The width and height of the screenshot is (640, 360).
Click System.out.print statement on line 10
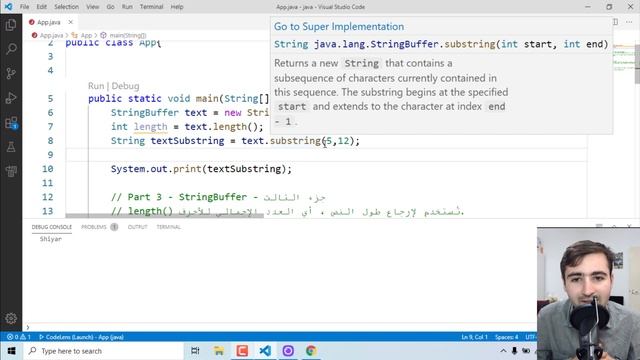pos(201,169)
